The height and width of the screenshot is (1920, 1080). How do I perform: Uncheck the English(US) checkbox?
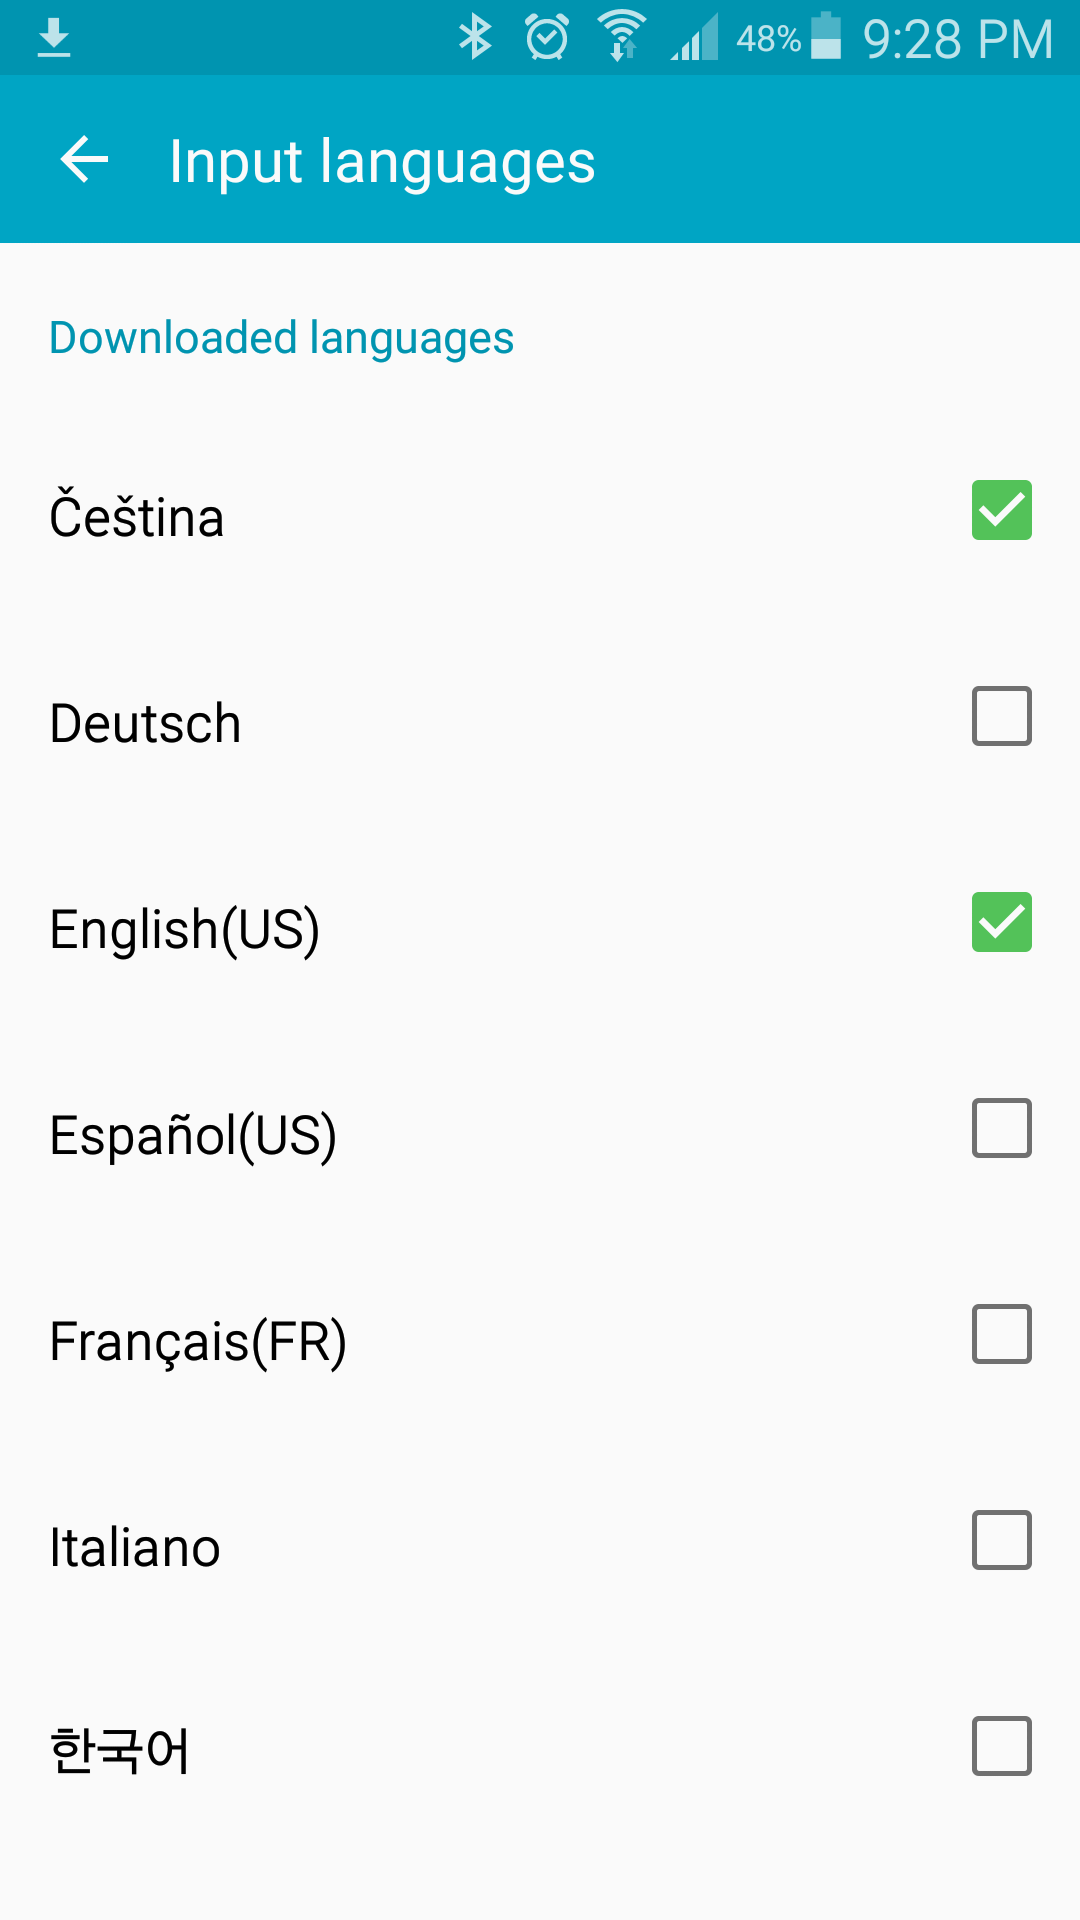coord(1001,922)
